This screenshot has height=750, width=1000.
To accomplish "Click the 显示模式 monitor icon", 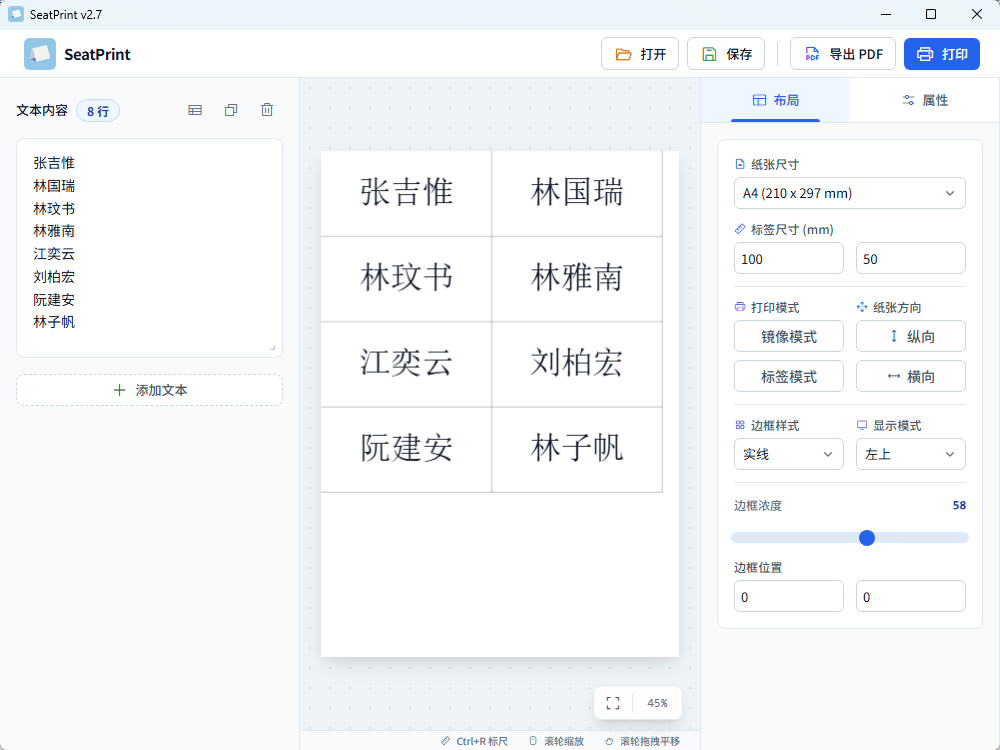I will (862, 425).
